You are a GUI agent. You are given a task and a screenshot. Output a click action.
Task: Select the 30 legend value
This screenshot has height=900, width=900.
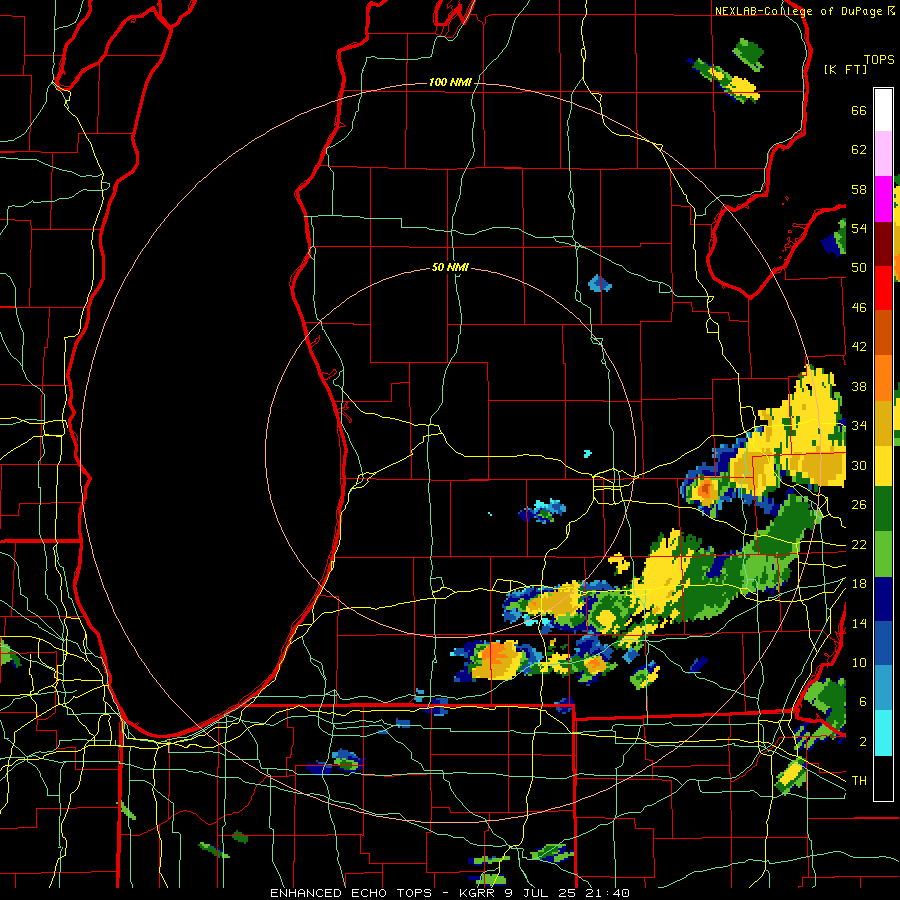coord(859,465)
